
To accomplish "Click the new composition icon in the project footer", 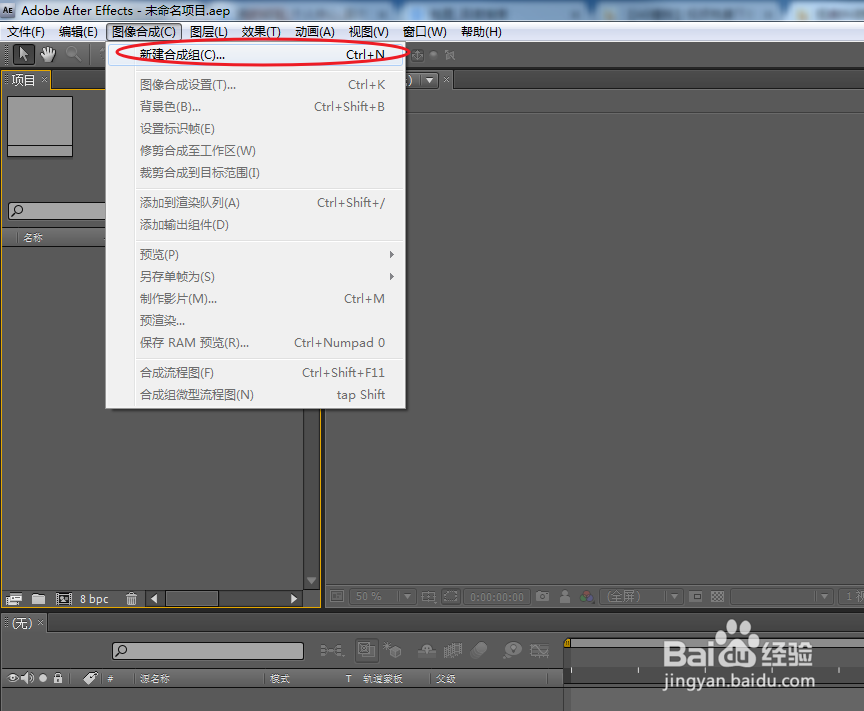I will 64,599.
